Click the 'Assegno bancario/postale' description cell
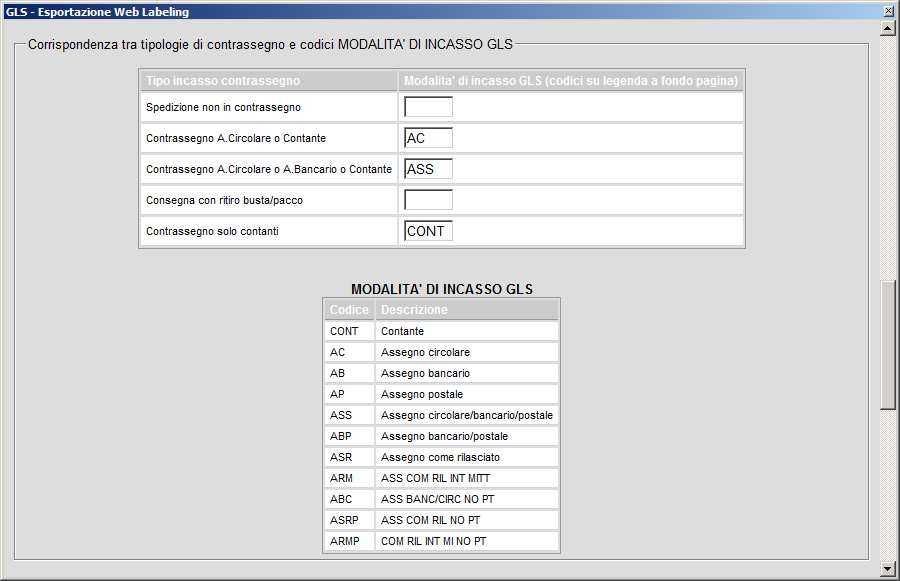 pyautogui.click(x=467, y=436)
